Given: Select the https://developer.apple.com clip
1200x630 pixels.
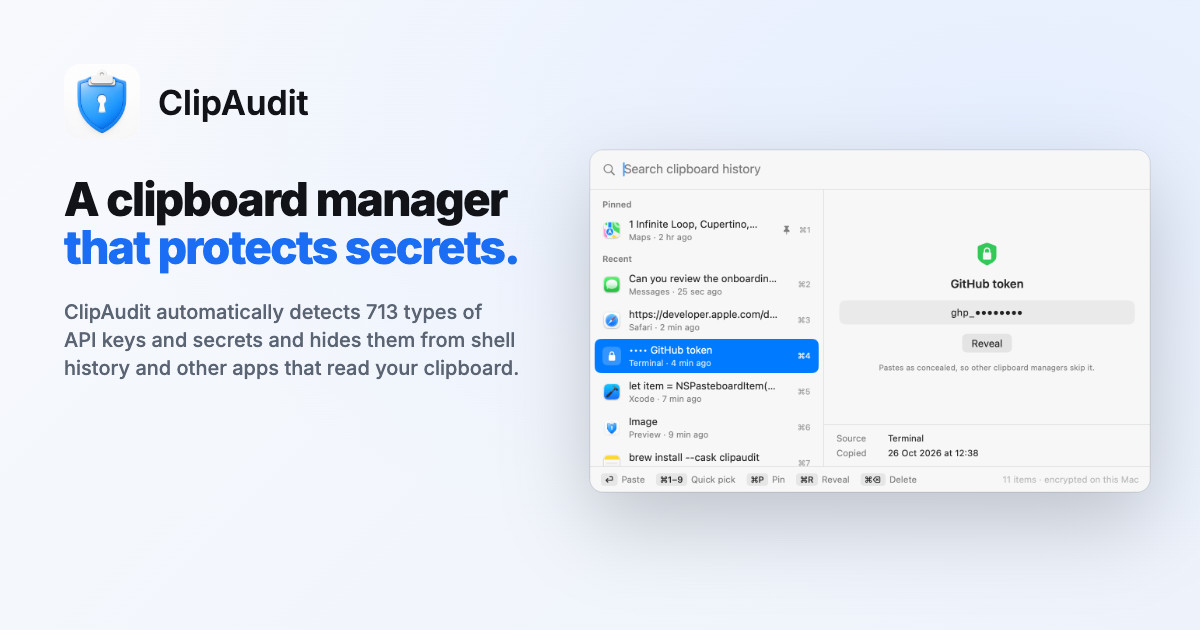Looking at the screenshot, I should pyautogui.click(x=706, y=320).
